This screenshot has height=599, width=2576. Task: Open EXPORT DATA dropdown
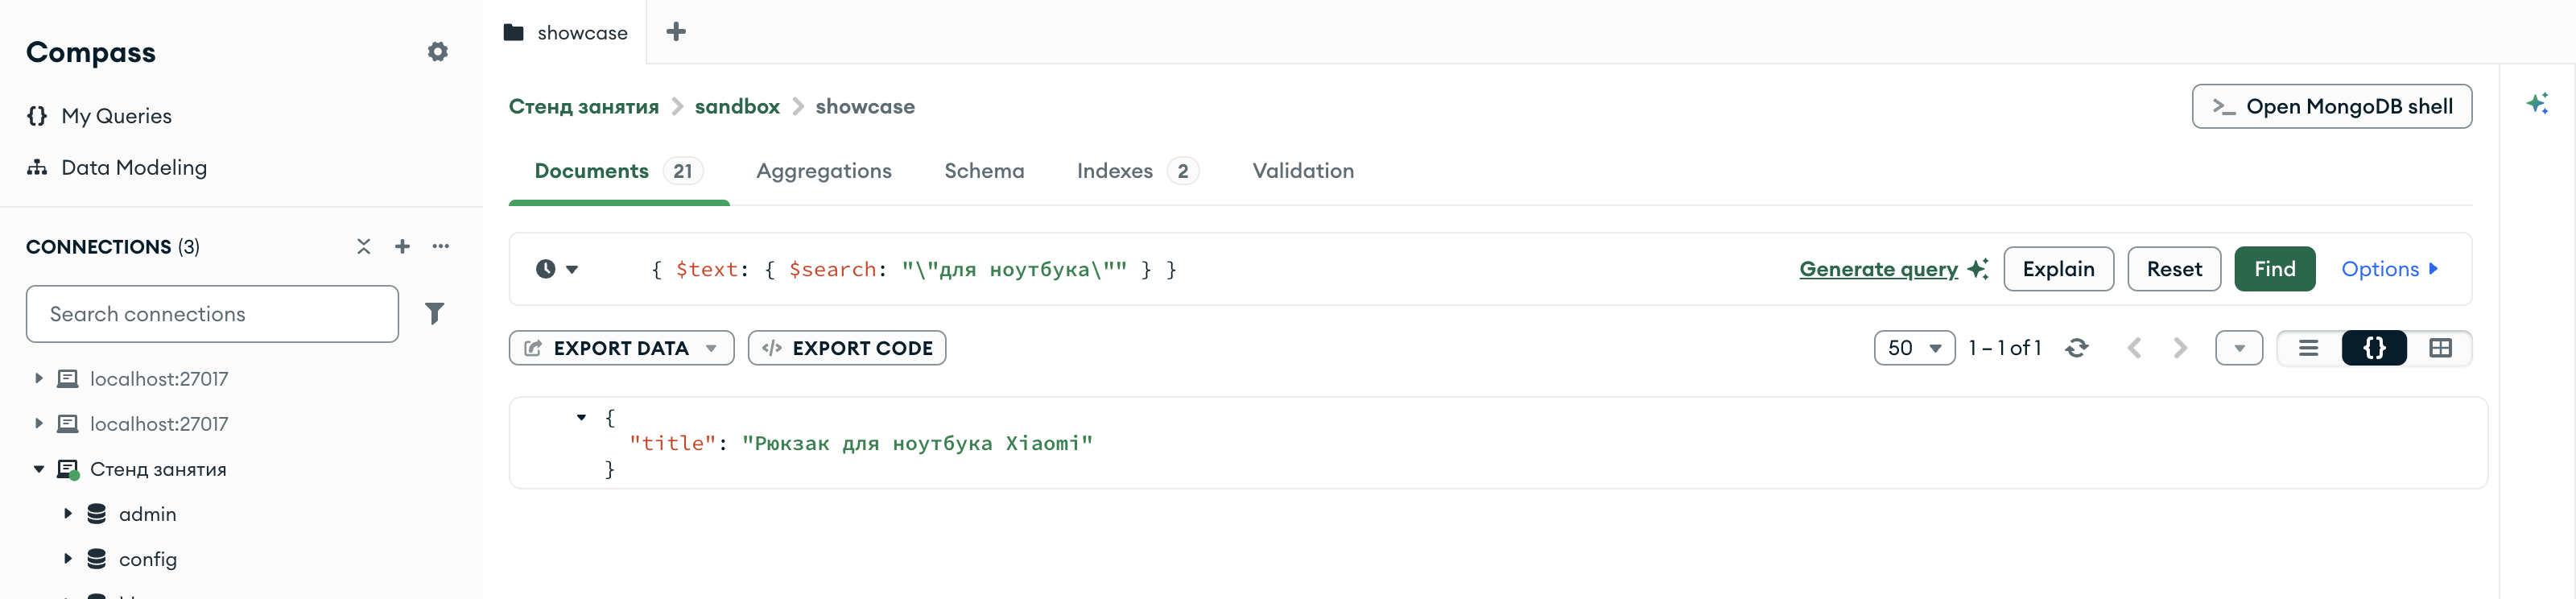click(621, 348)
